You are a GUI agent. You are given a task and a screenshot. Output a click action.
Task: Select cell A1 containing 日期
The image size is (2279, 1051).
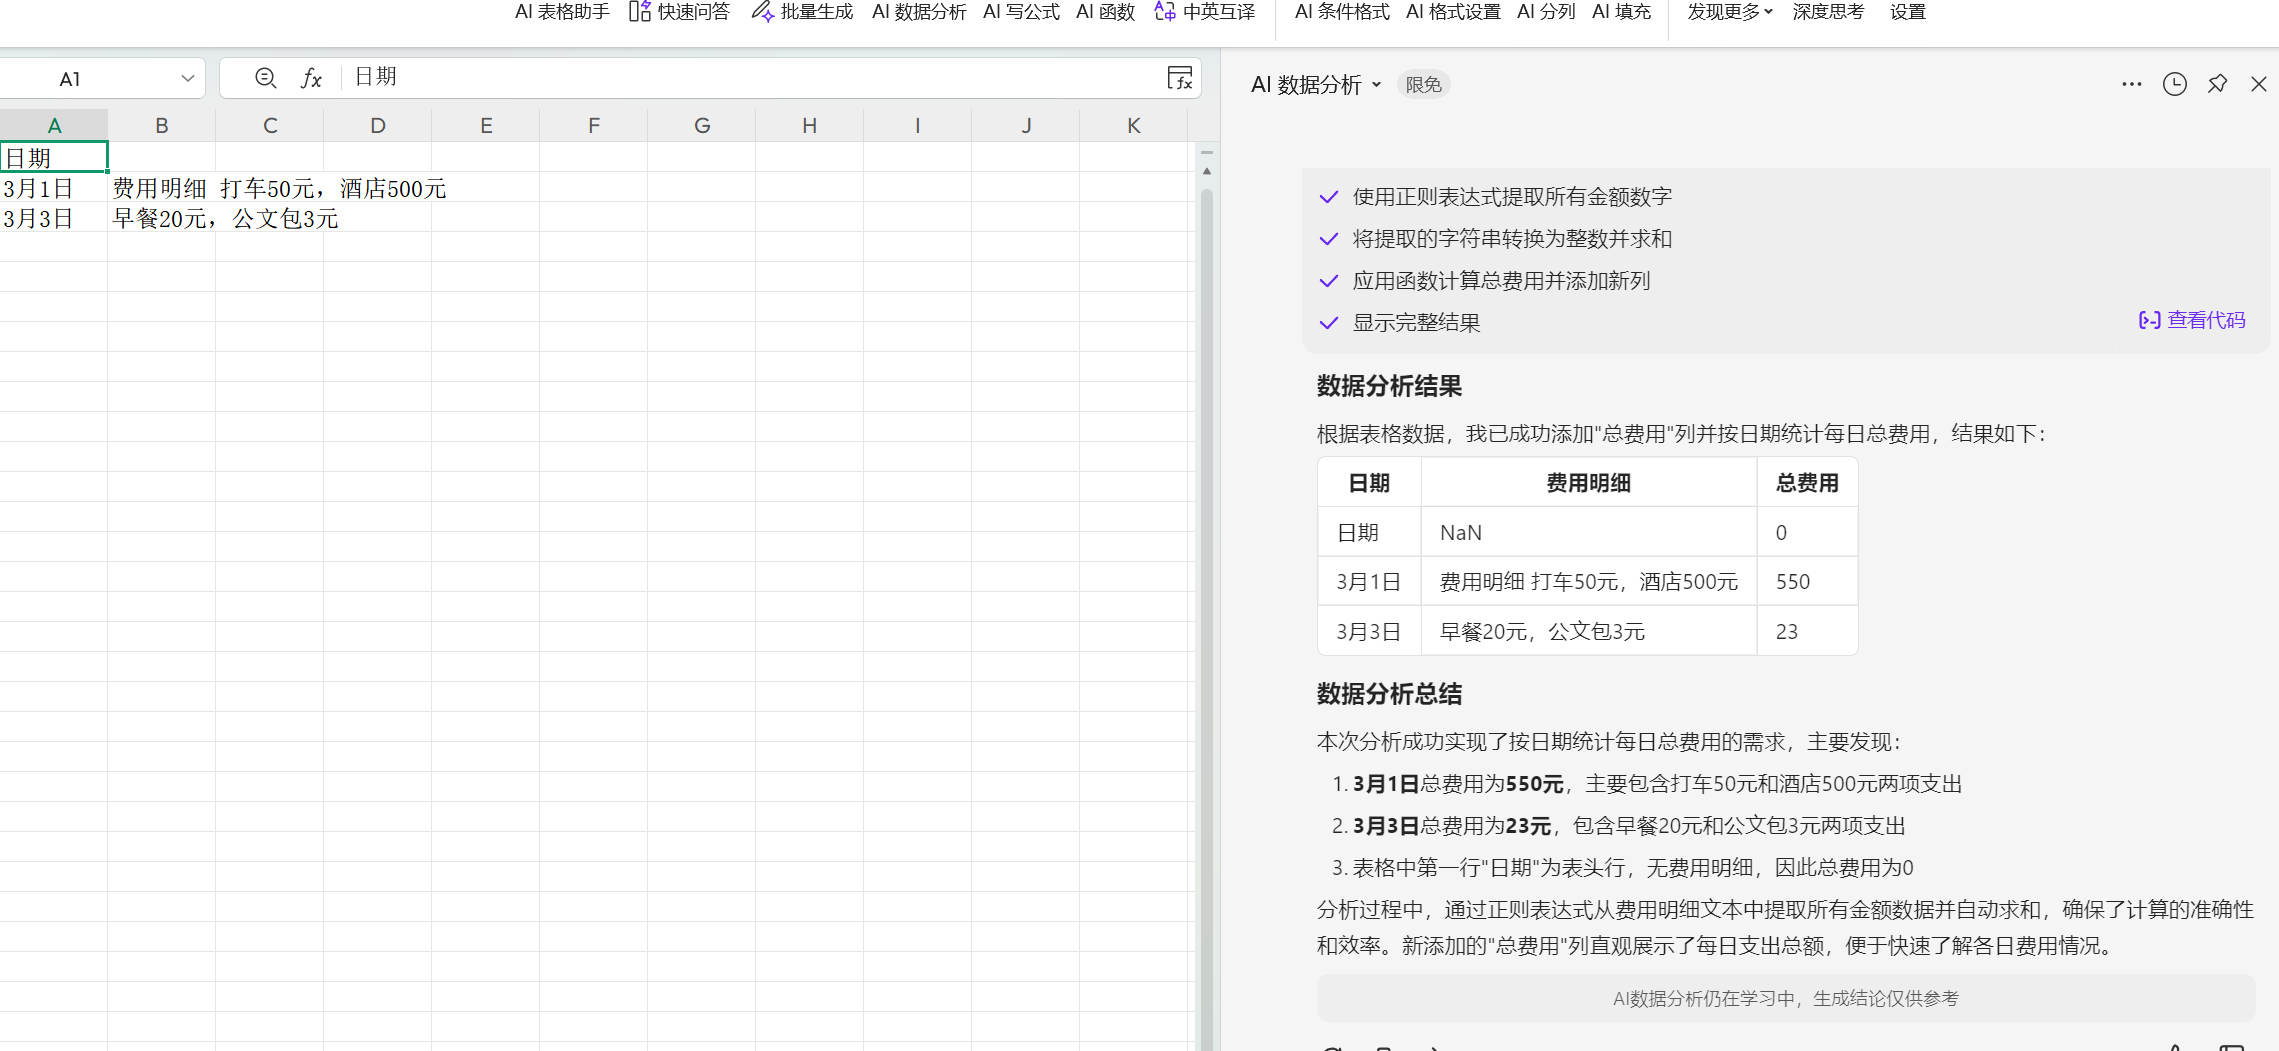click(x=54, y=157)
